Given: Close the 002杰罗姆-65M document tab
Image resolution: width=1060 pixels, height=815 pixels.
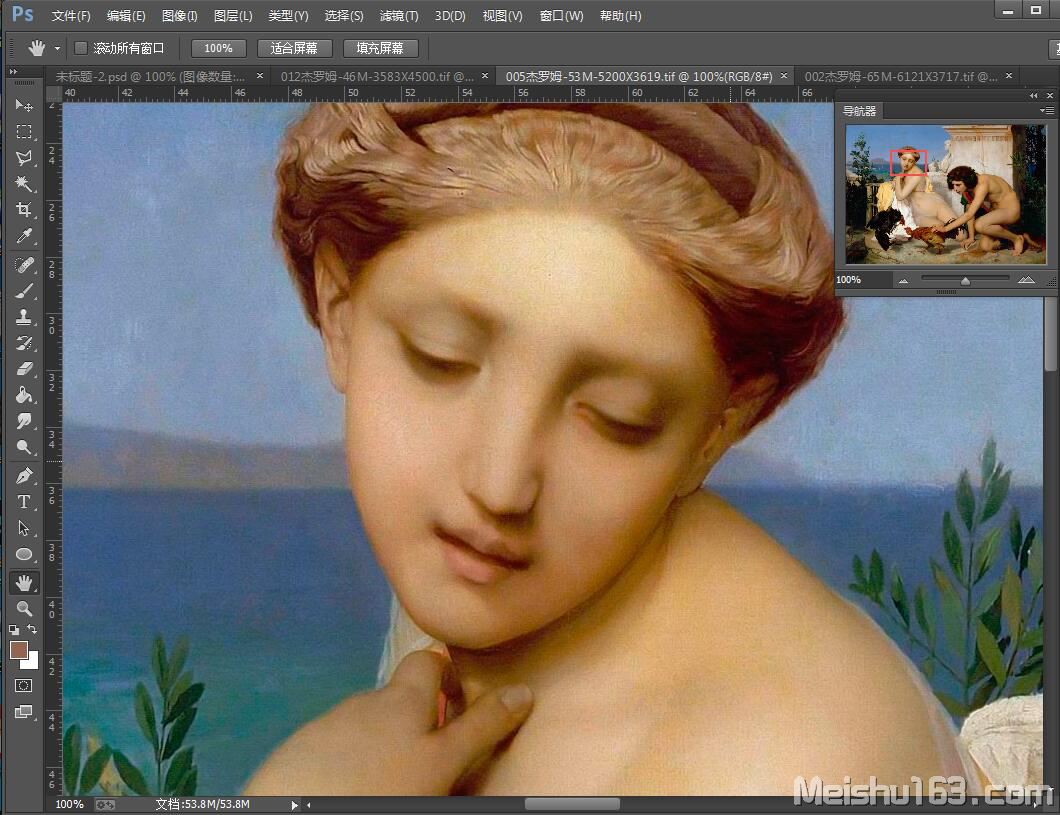Looking at the screenshot, I should coord(1009,76).
